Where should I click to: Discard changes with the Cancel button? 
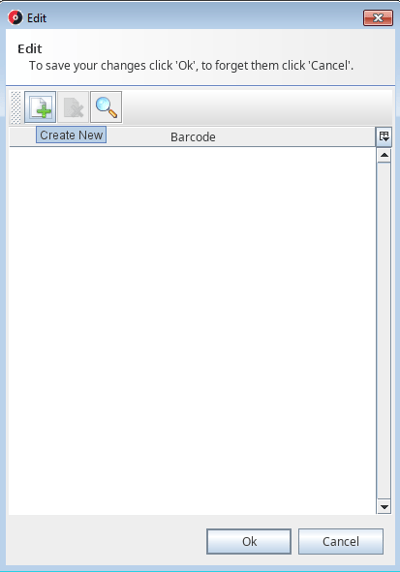[x=341, y=541]
